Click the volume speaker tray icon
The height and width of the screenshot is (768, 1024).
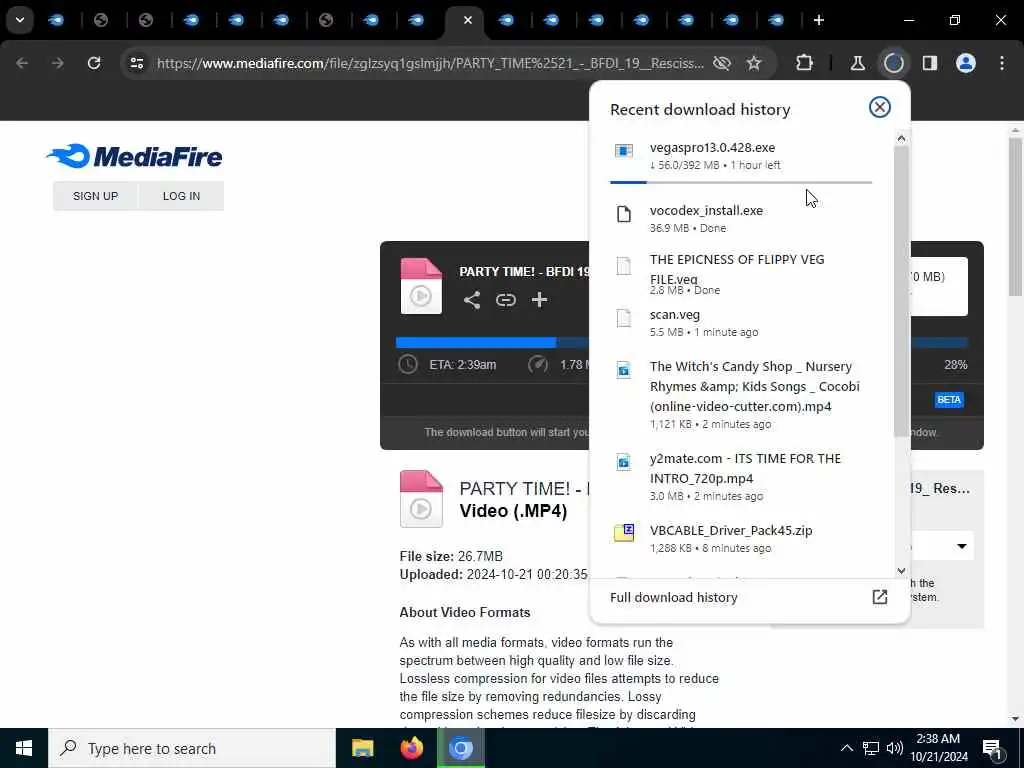895,748
